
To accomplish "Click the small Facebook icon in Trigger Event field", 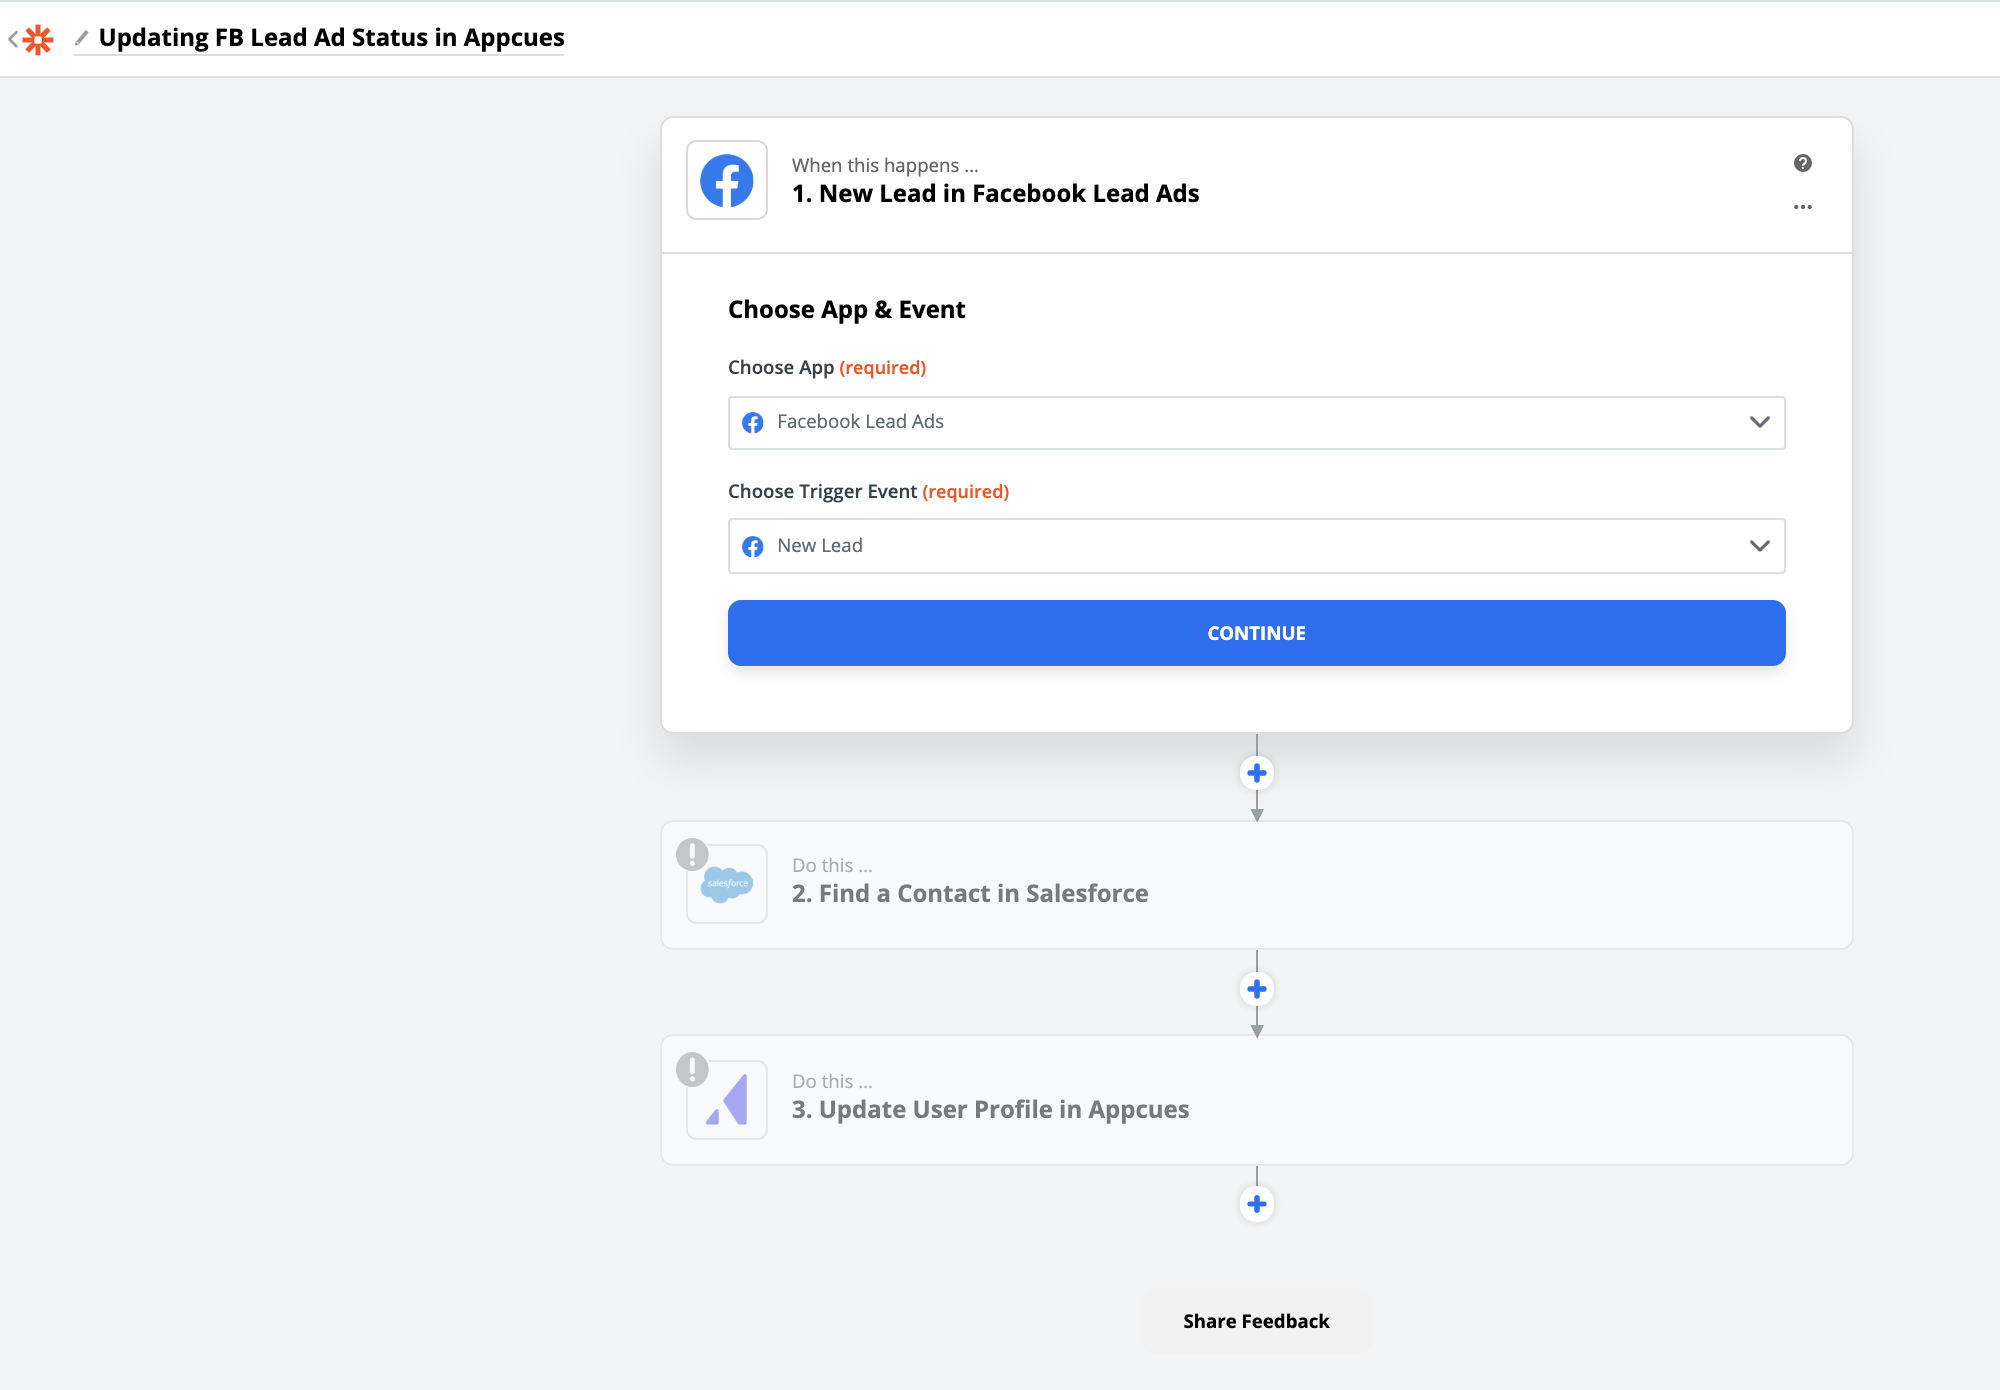I will 753,546.
